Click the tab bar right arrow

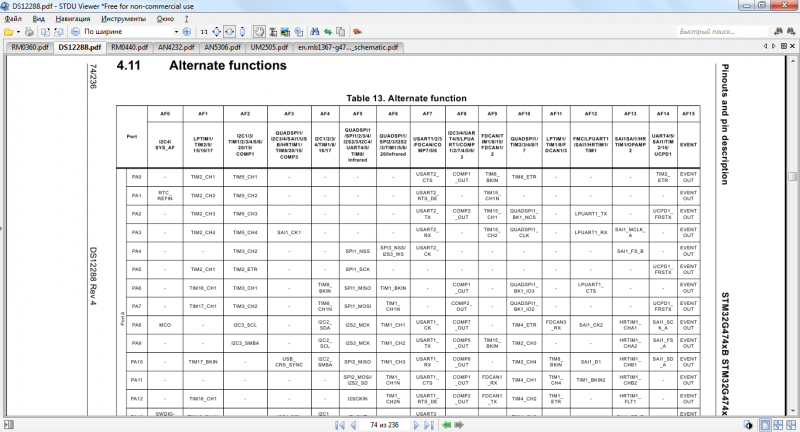(x=773, y=46)
